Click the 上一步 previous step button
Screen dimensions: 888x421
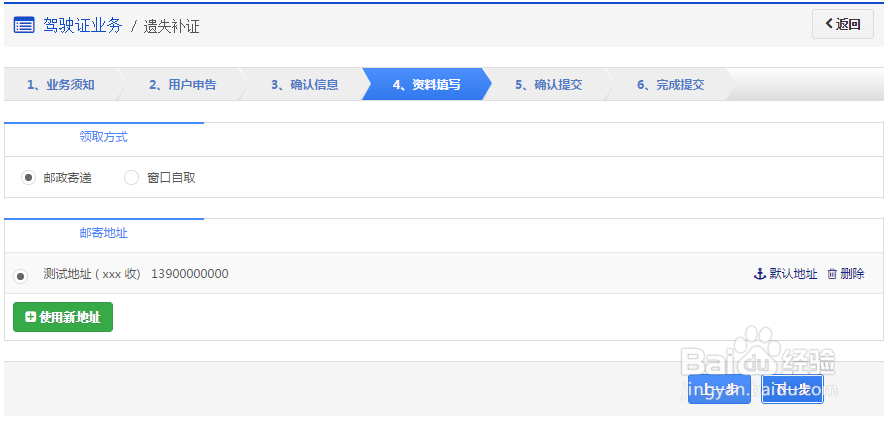click(x=719, y=389)
